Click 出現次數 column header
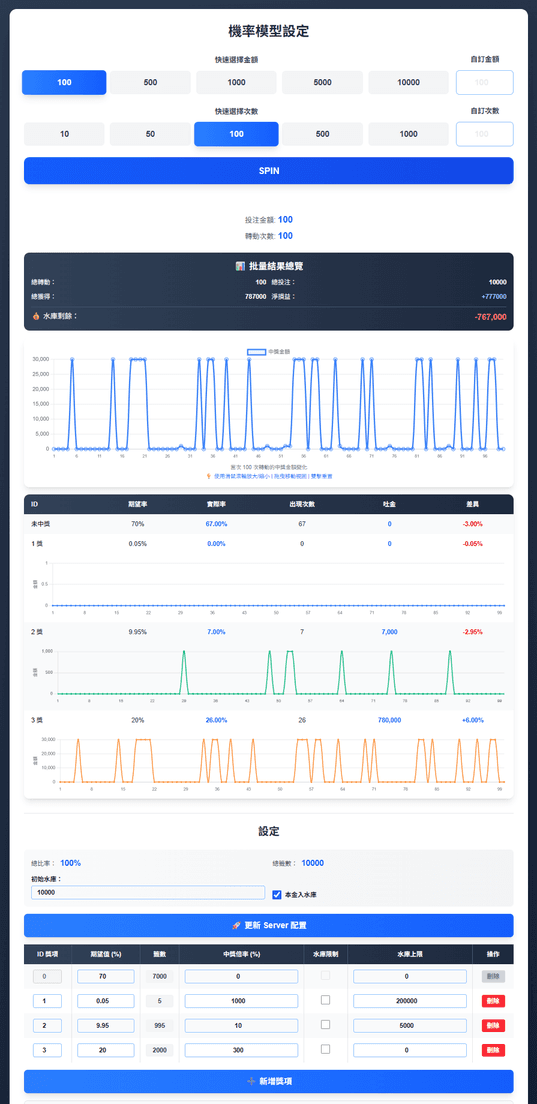537x1104 pixels. 302,504
